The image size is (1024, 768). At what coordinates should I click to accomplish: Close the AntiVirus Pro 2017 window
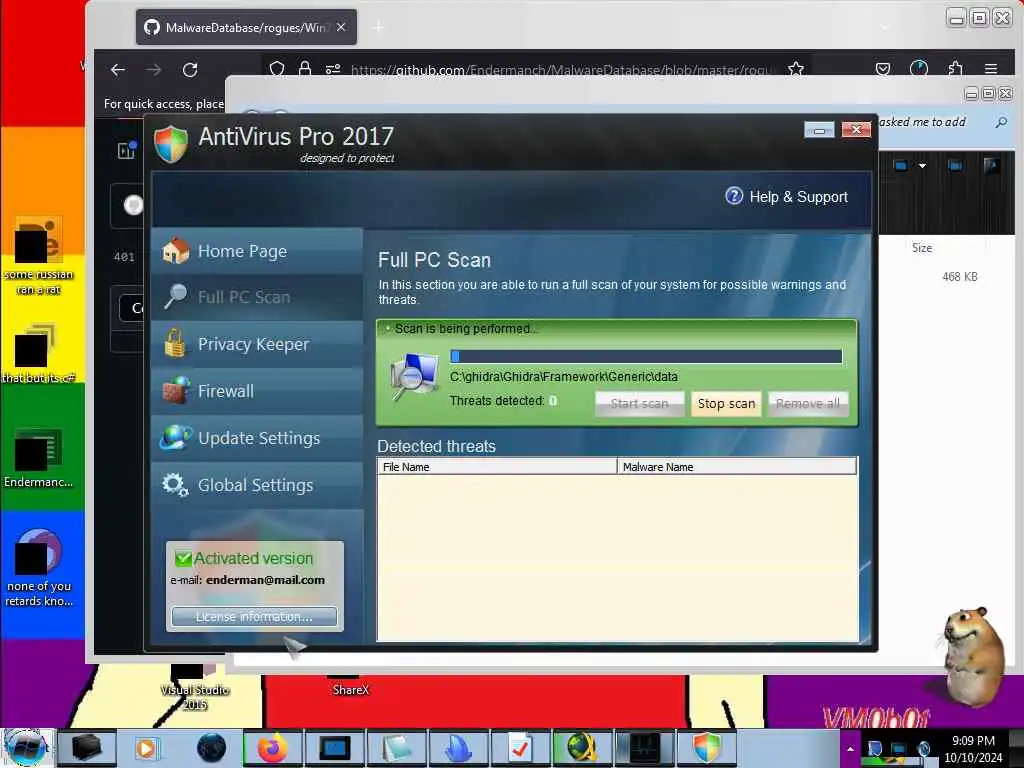[856, 129]
